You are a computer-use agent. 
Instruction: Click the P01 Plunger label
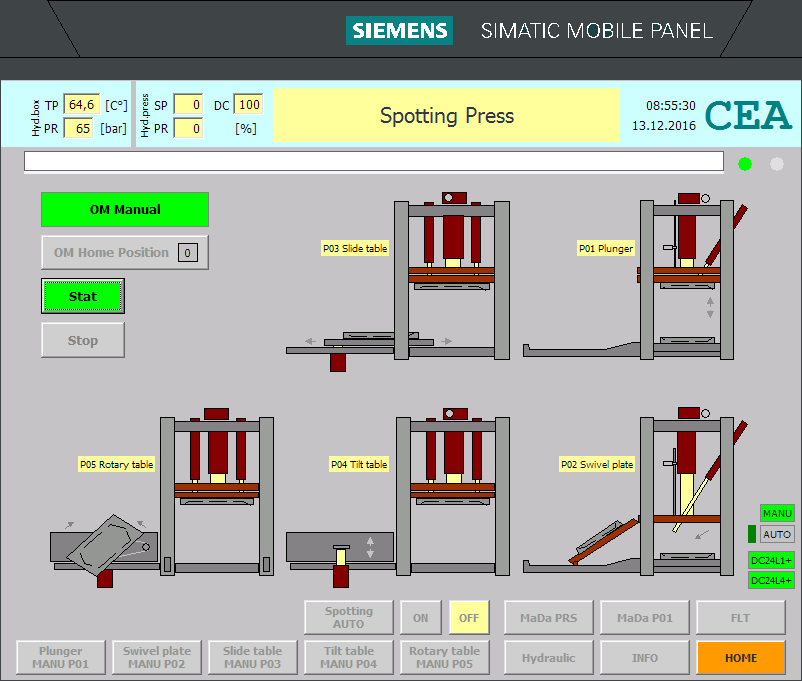pyautogui.click(x=606, y=248)
